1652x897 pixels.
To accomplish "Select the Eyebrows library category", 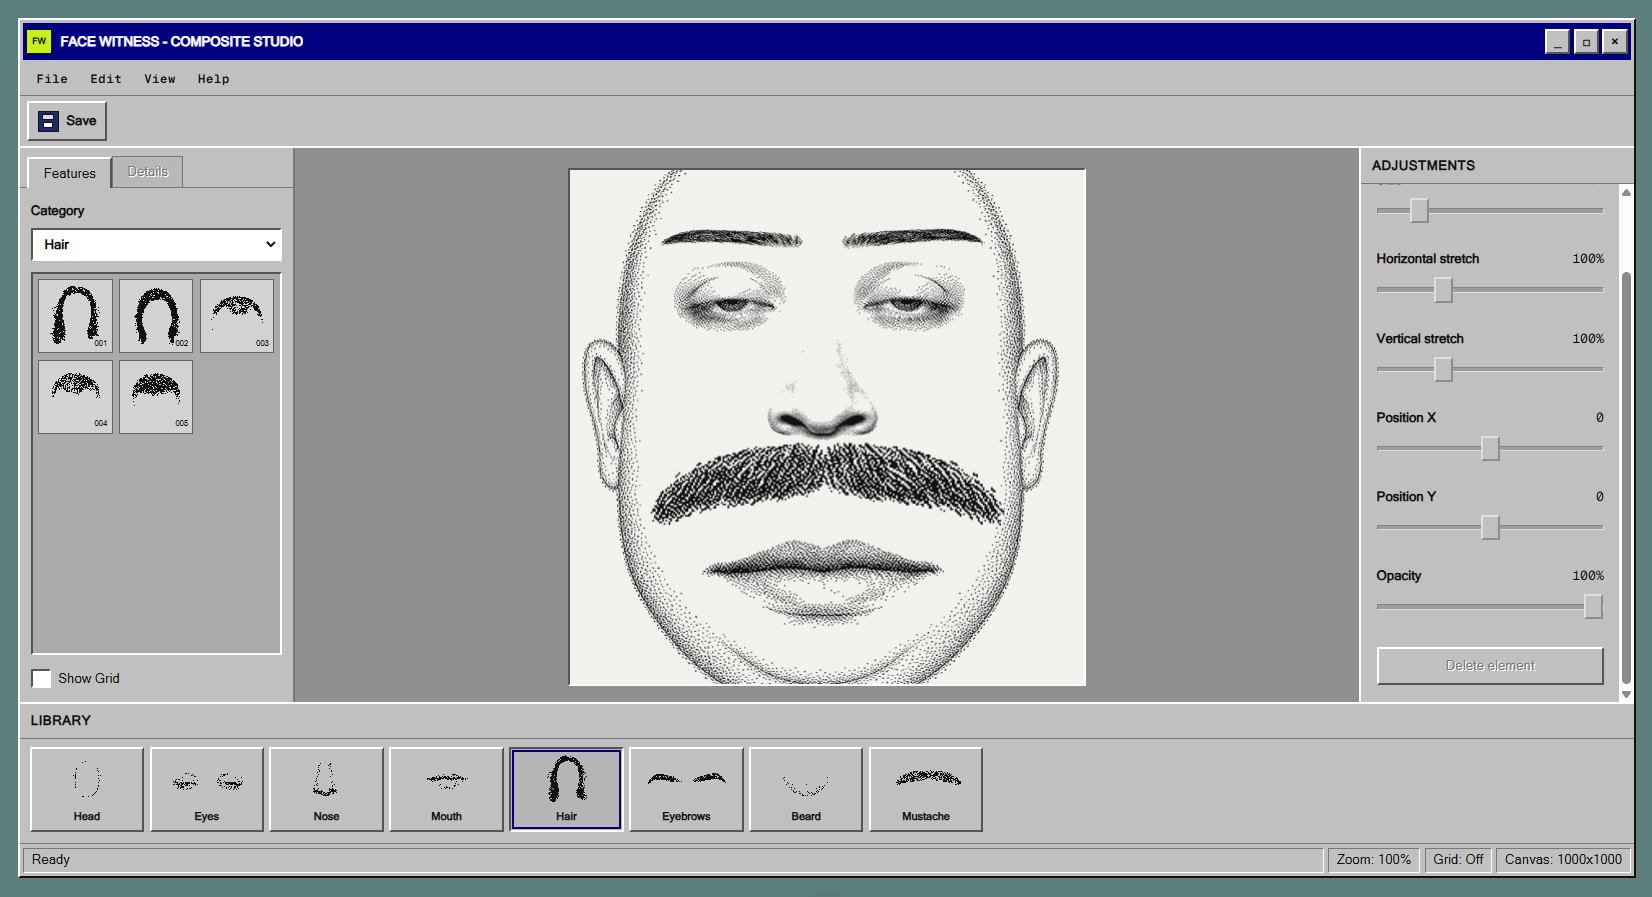I will pos(686,789).
